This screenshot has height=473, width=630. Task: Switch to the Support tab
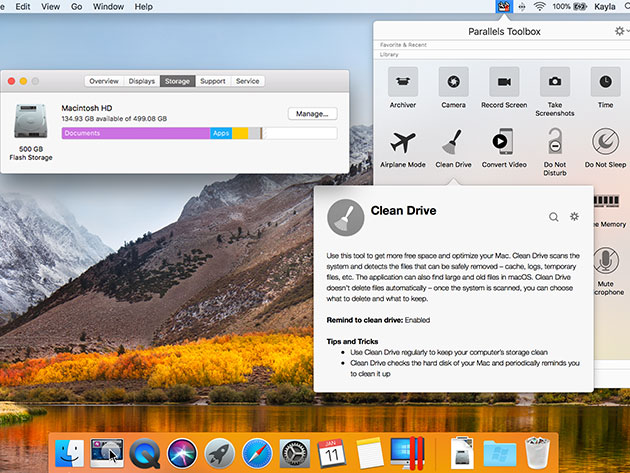213,81
